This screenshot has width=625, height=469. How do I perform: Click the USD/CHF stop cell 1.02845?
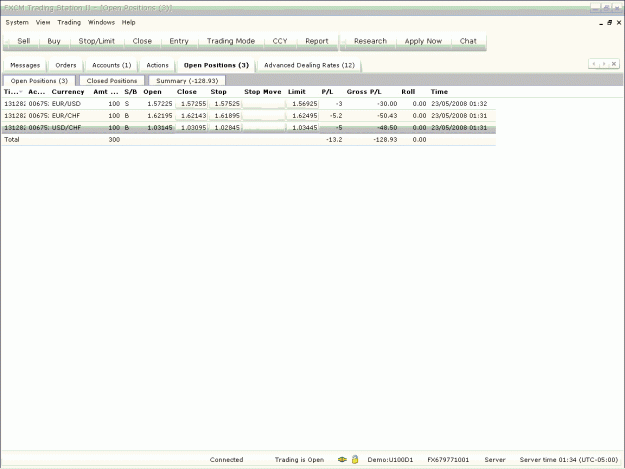tap(226, 128)
